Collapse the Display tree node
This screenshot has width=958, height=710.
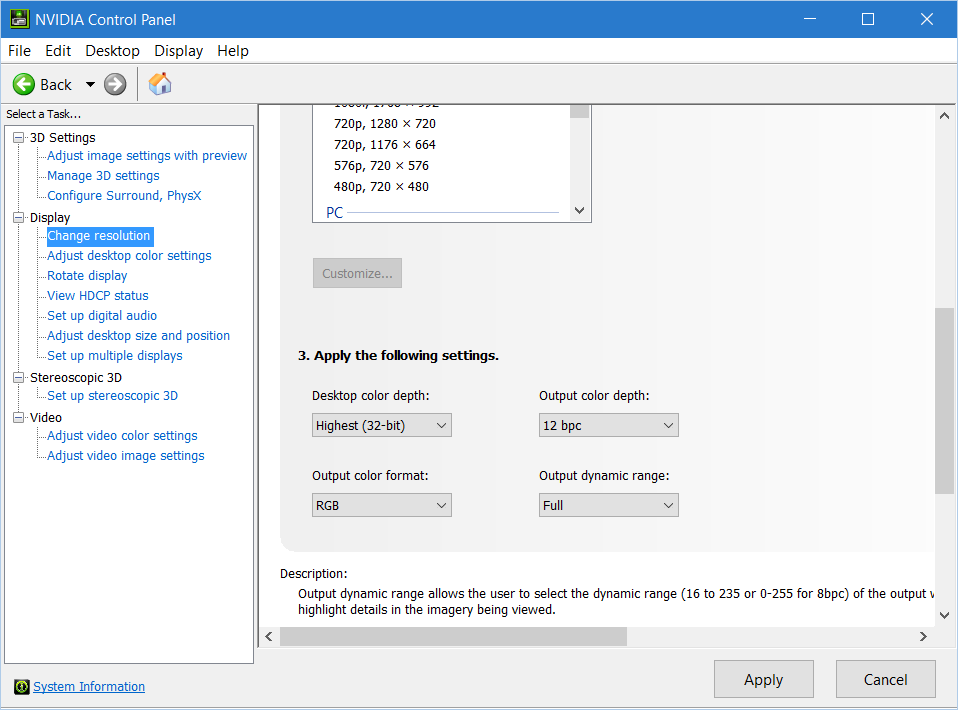tap(19, 218)
